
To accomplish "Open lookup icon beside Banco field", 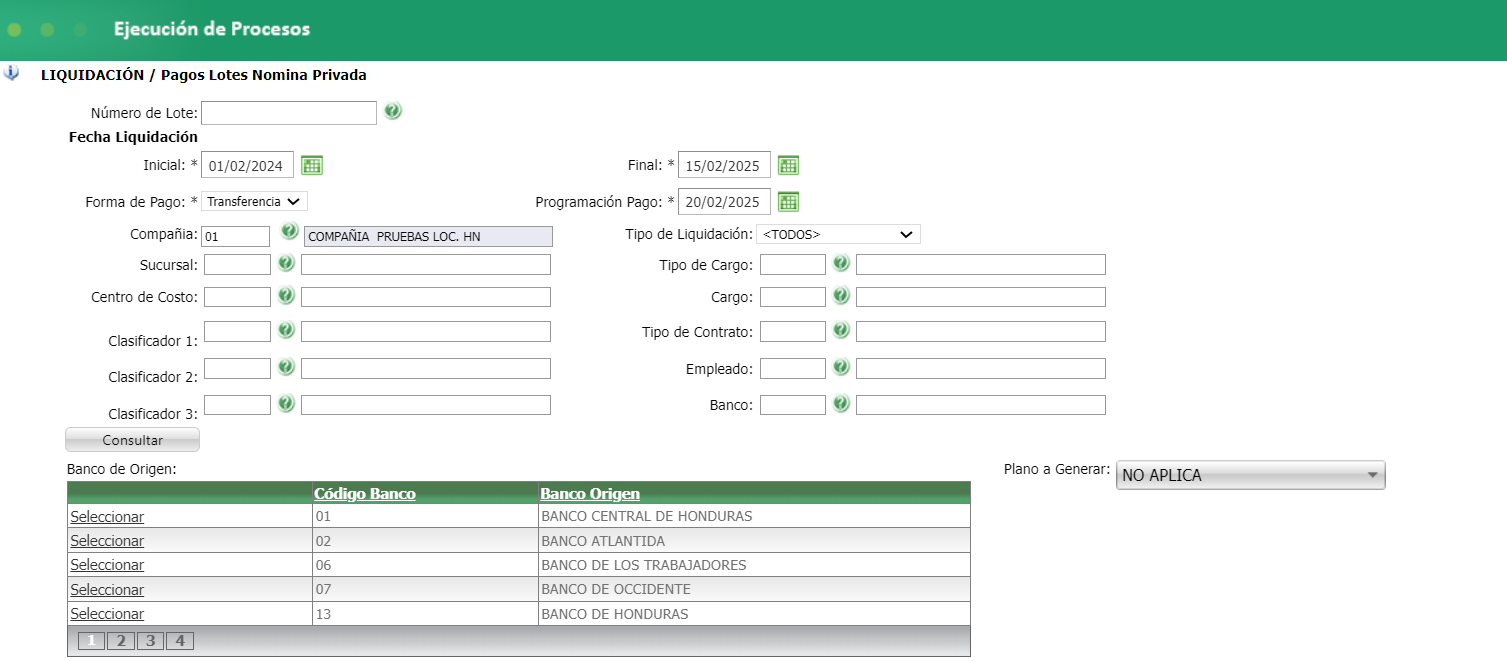I will [x=841, y=403].
